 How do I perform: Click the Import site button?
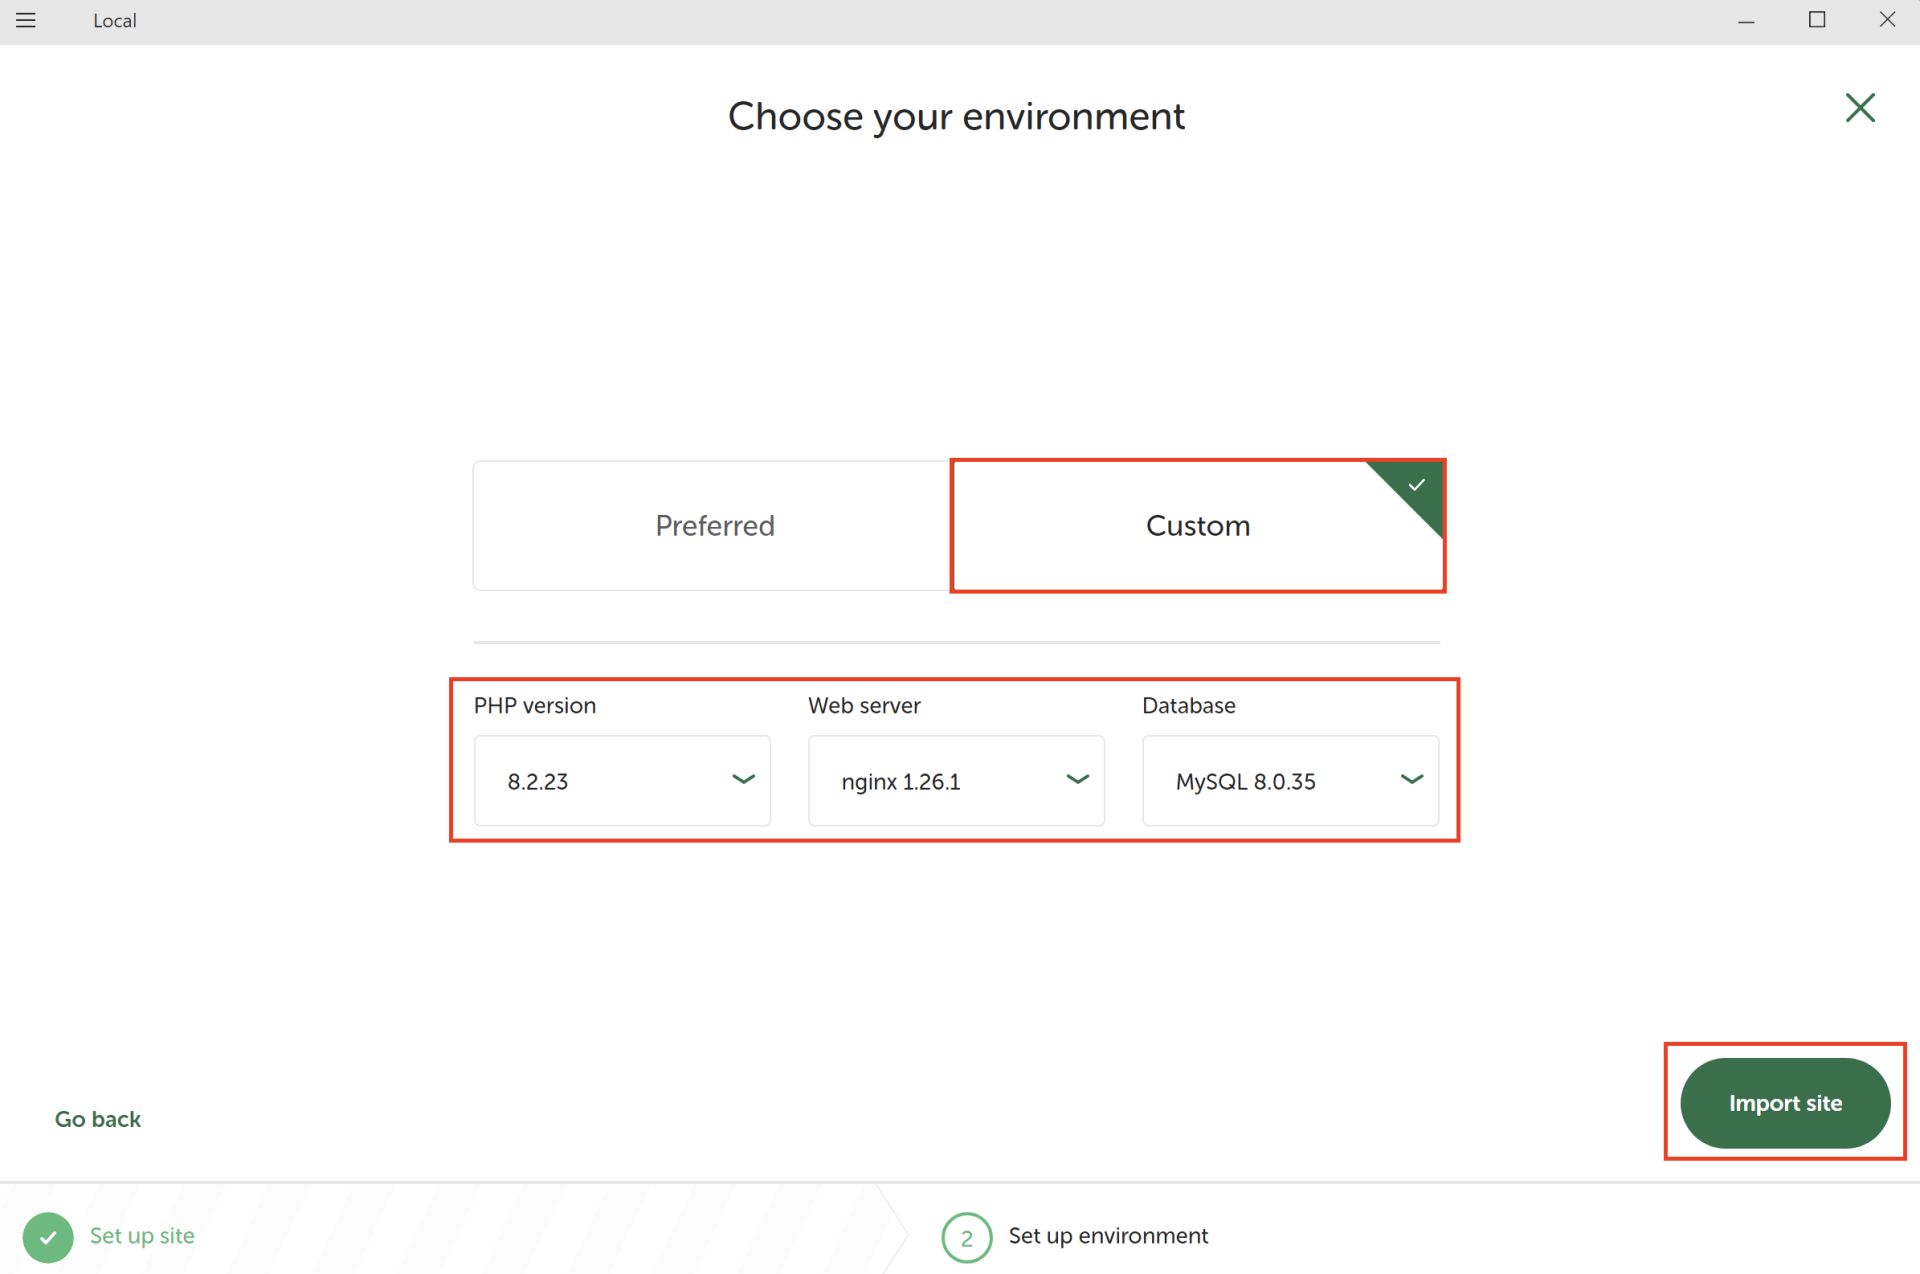point(1784,1103)
